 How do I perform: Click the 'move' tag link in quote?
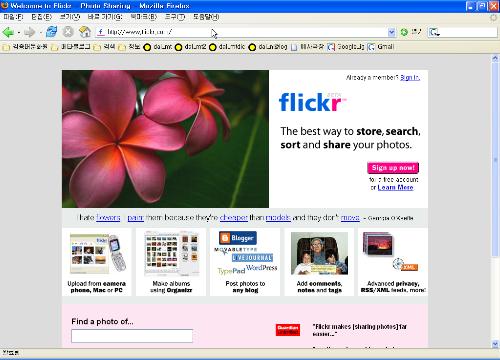coord(350,218)
